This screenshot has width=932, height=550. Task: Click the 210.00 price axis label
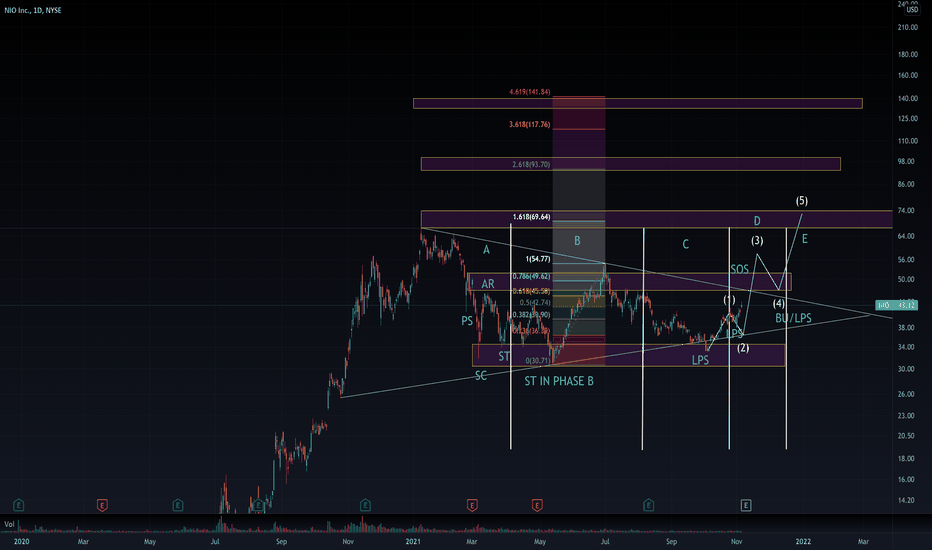coord(908,27)
